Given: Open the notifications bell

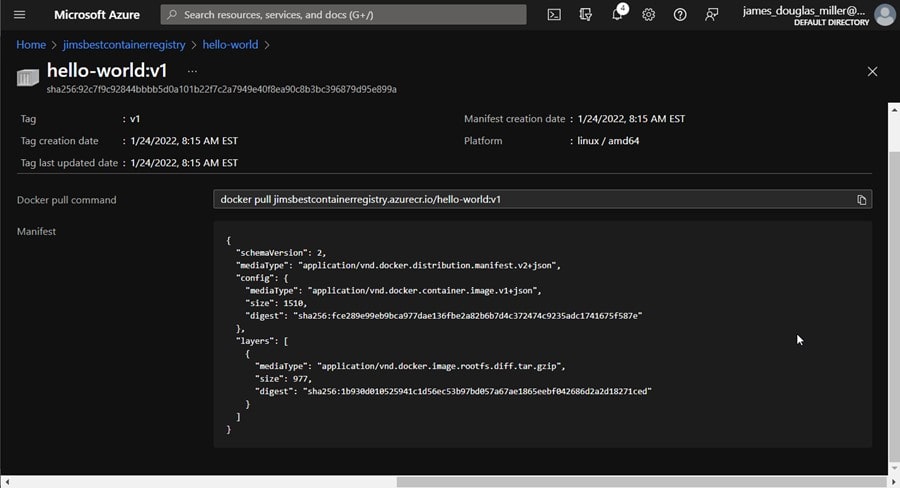Looking at the screenshot, I should click(618, 15).
